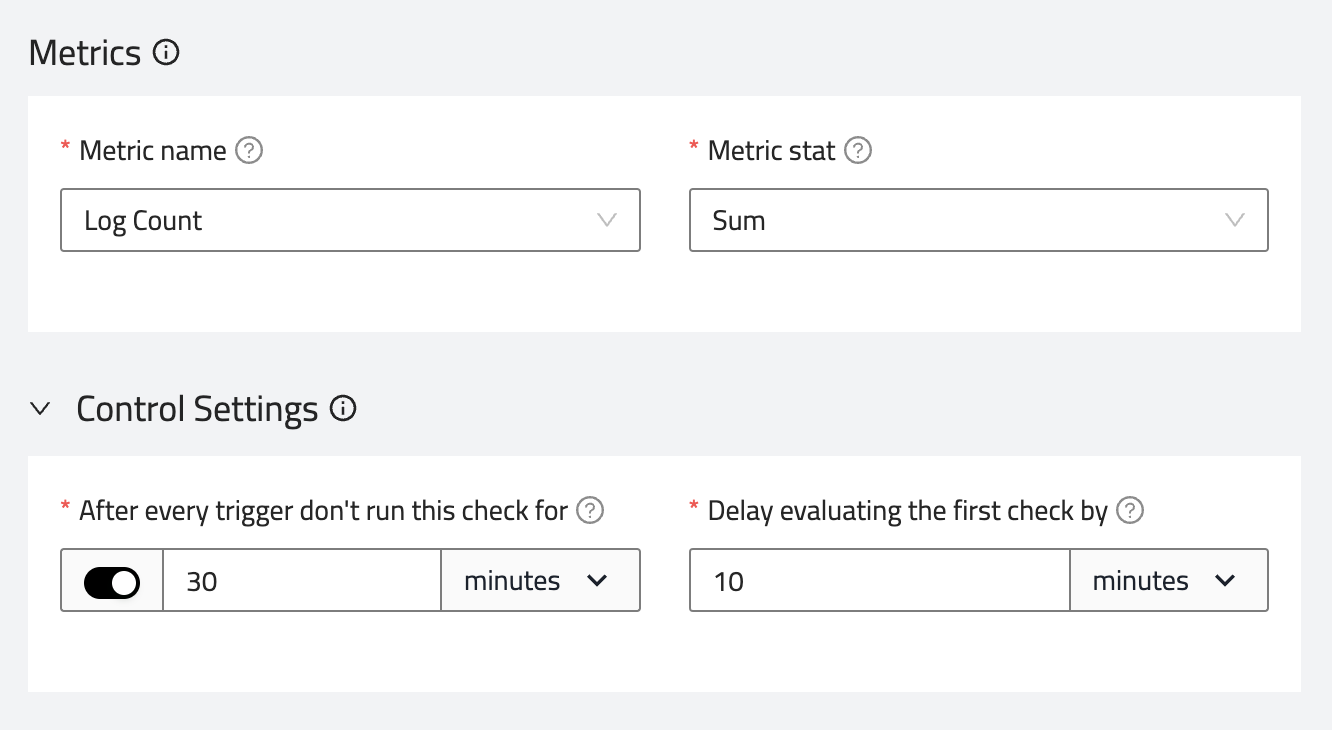Open the Metric name dropdown showing Log Count
The height and width of the screenshot is (730, 1332).
coord(350,220)
